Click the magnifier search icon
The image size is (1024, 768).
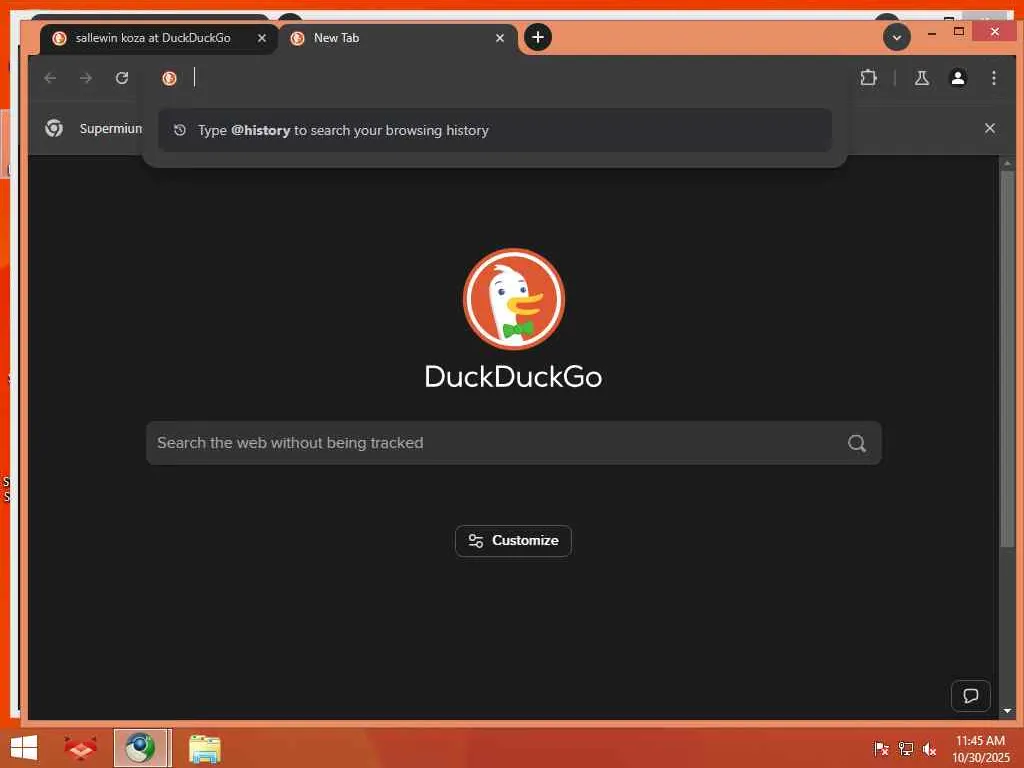tap(857, 443)
